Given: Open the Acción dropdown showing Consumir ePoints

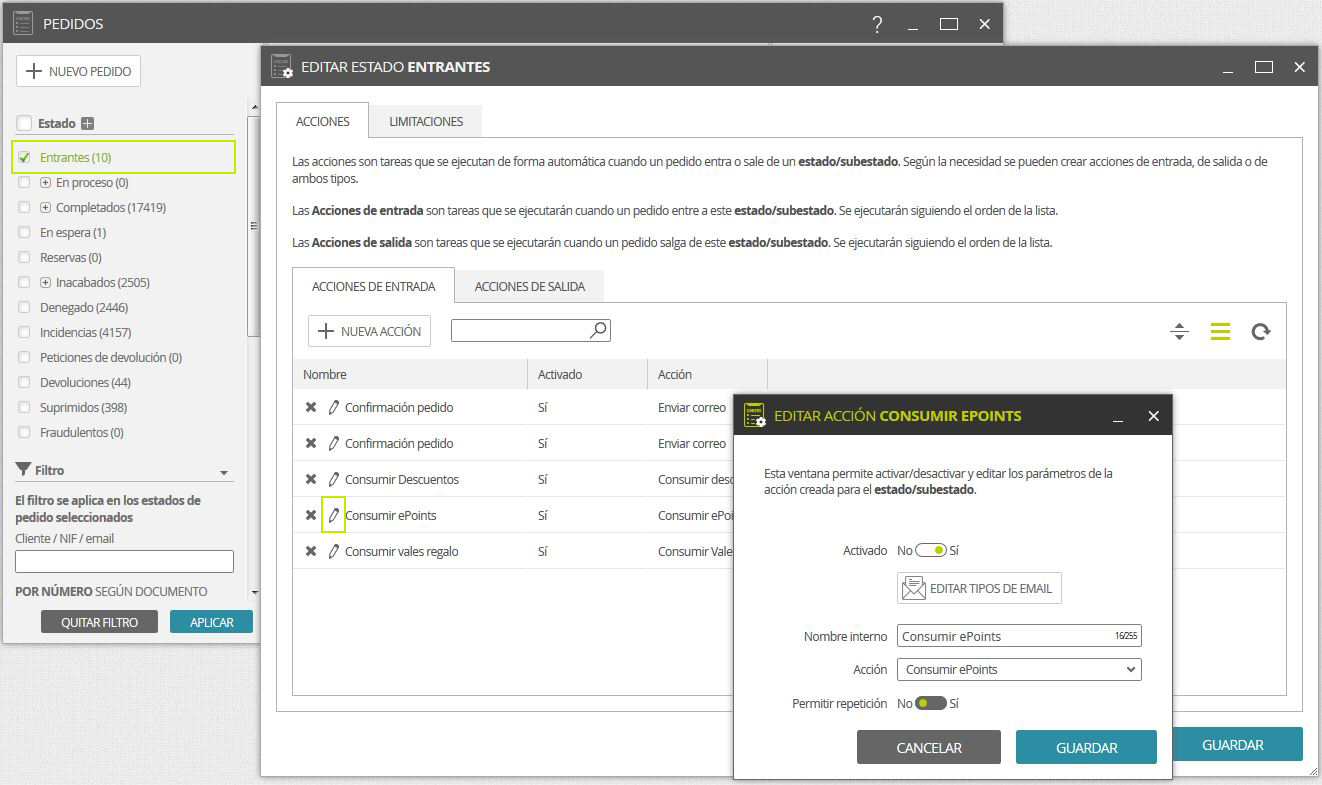Looking at the screenshot, I should click(1019, 669).
